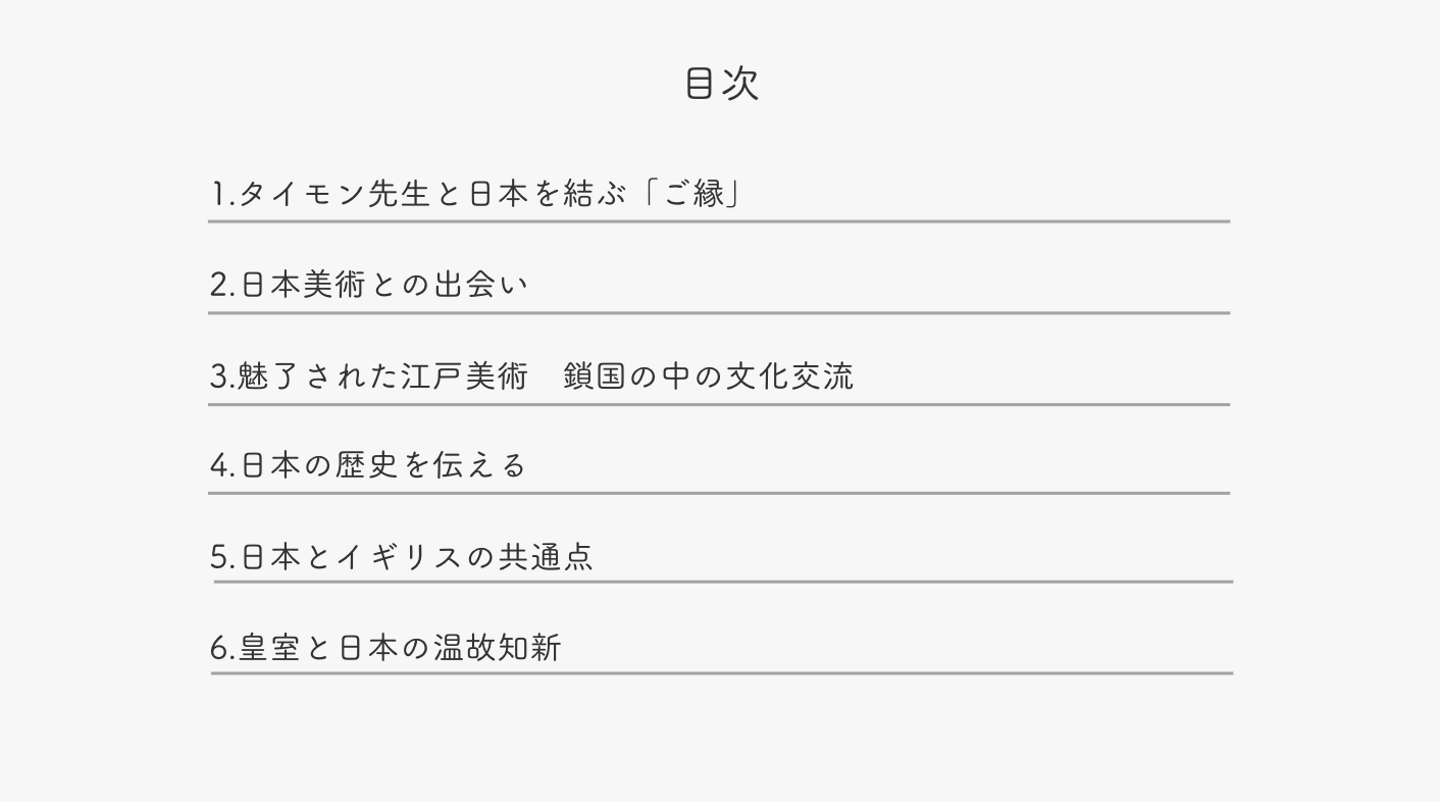Click the 温故知新 phrase in item 6
This screenshot has height=802, width=1440.
497,648
